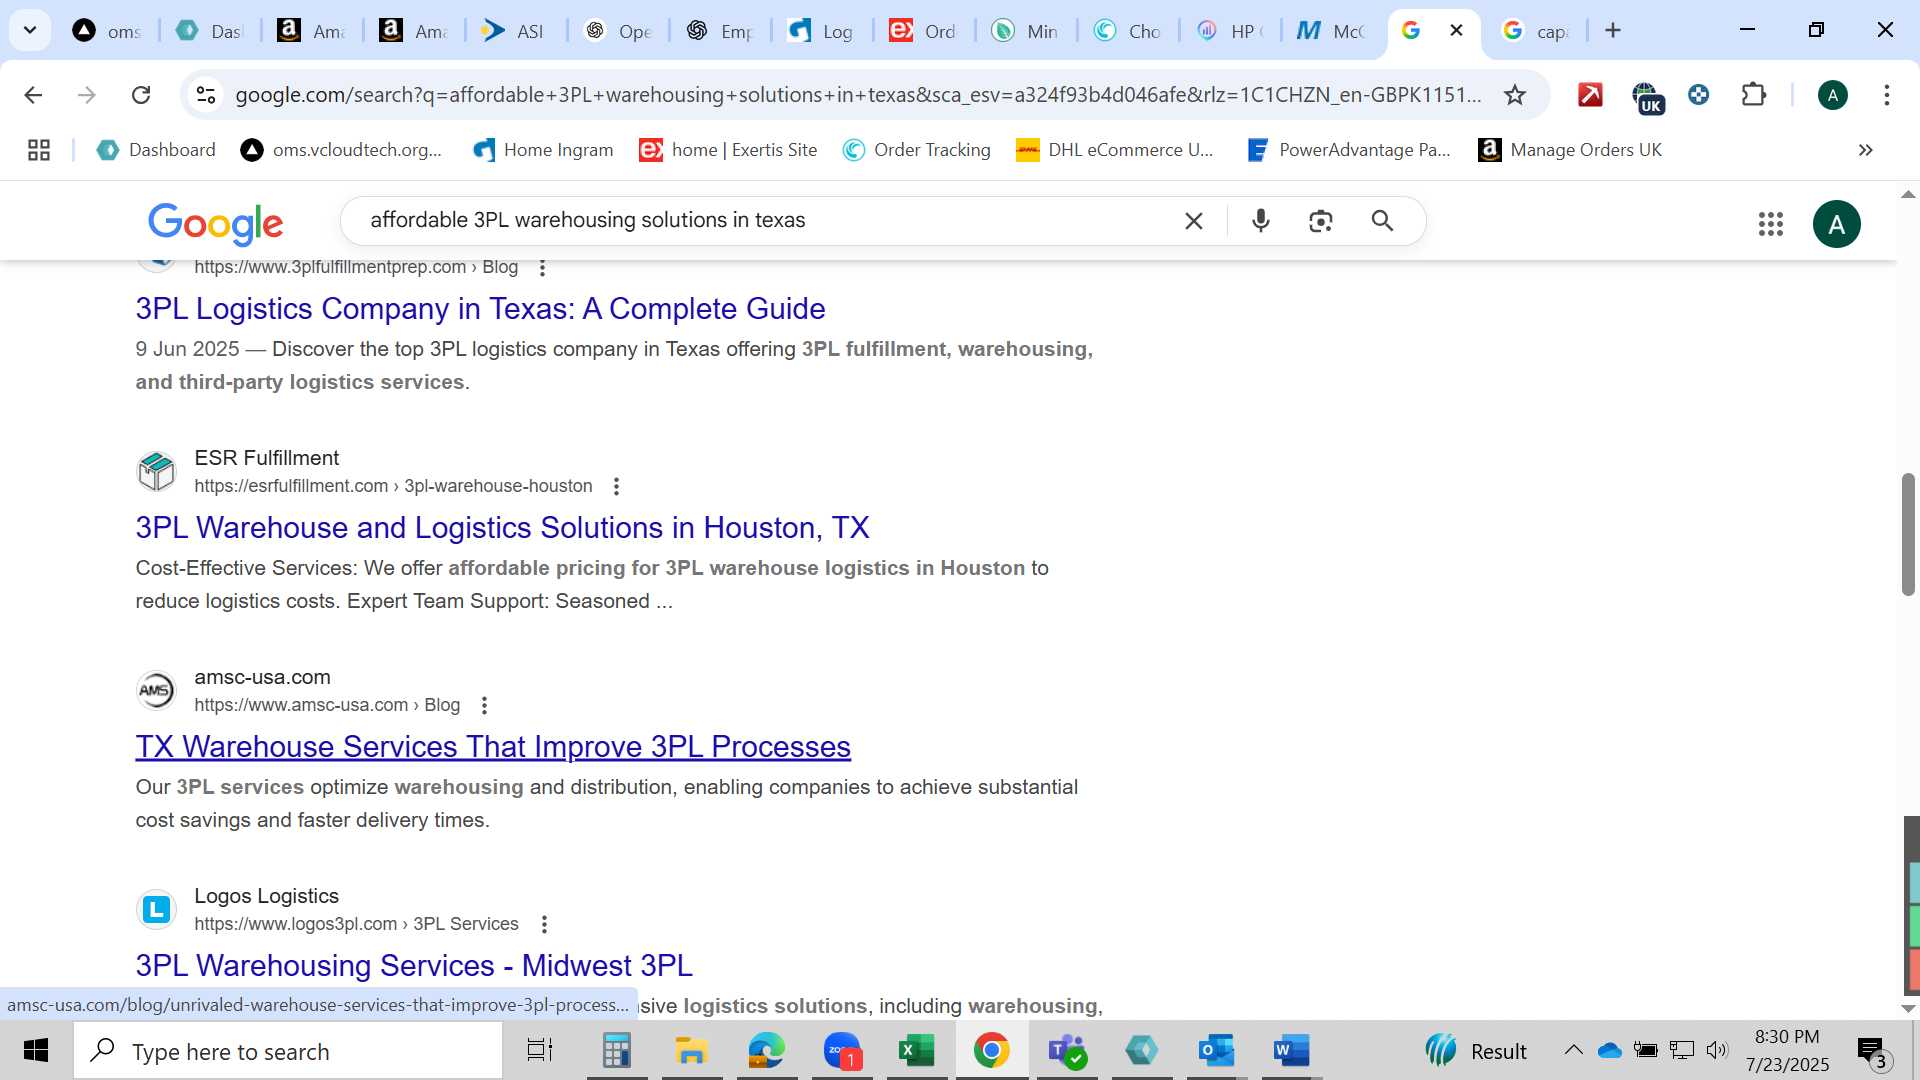Open 3PL Logistics Company in Texas guide
Viewport: 1920px width, 1080px height.
(x=480, y=309)
